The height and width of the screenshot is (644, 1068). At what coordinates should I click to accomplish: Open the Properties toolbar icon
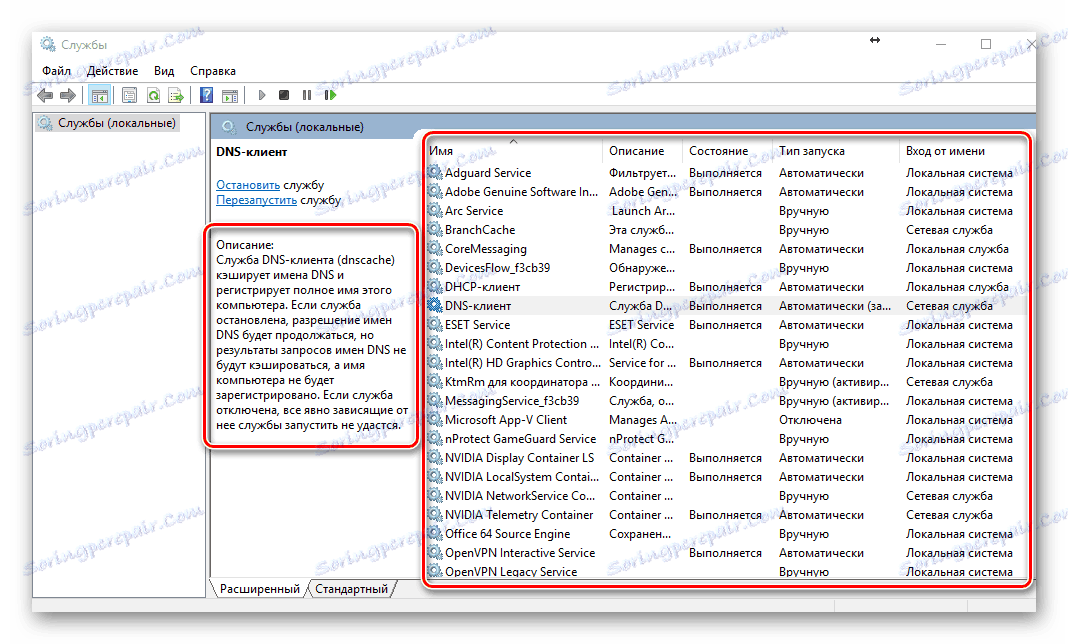point(129,95)
